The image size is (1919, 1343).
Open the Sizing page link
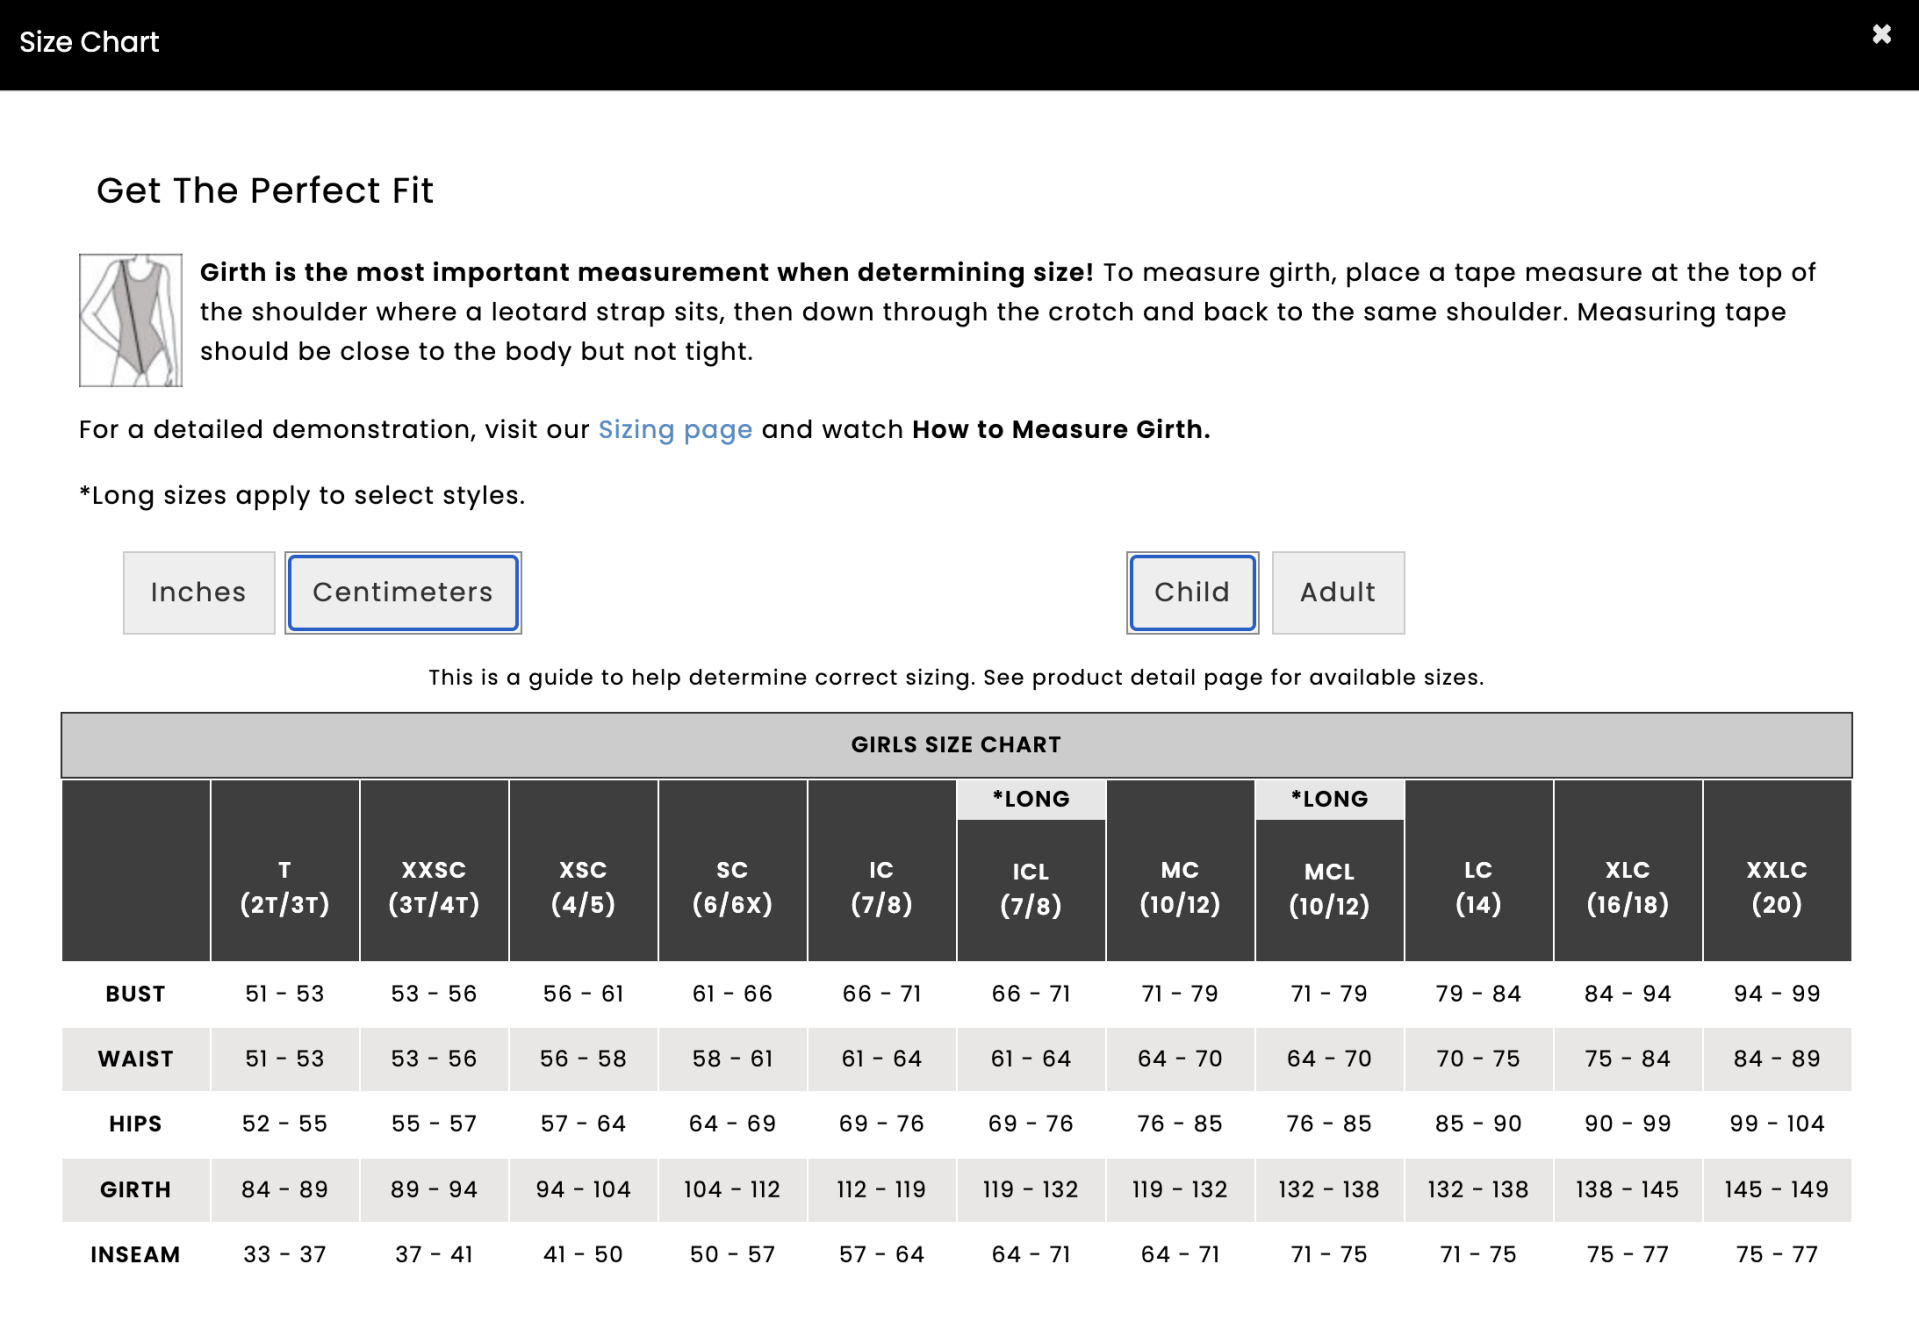[675, 430]
